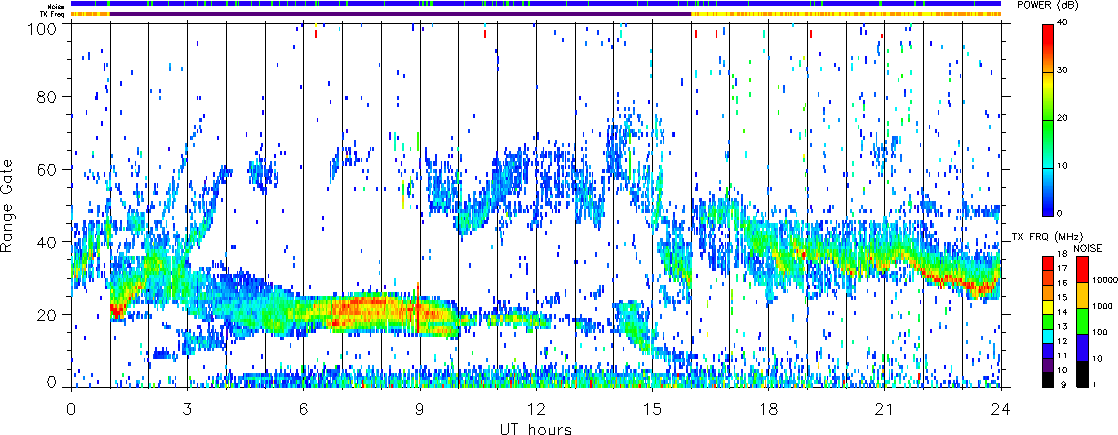Click the red segment of the POWER colorbar
This screenshot has width=1118, height=435.
point(1047,36)
